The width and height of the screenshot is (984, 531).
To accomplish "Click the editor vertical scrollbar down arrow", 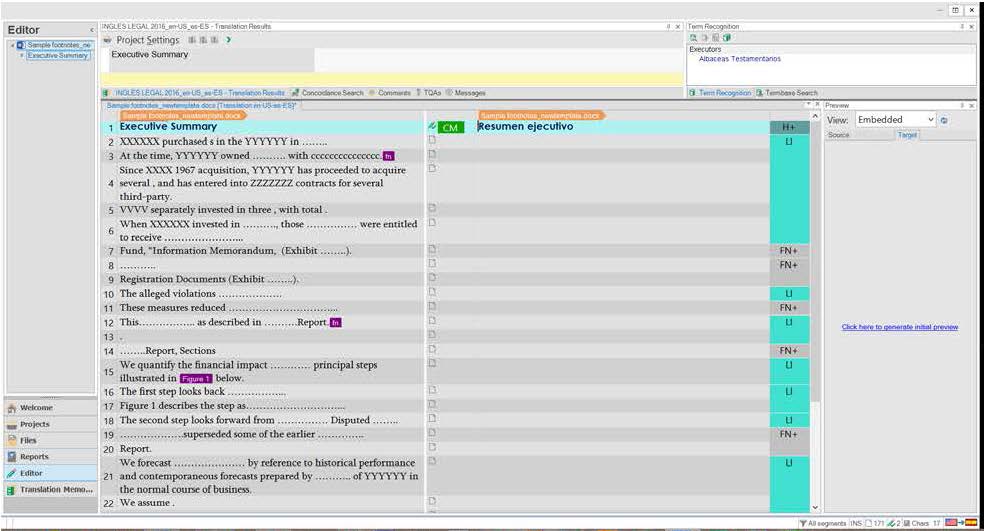I will click(x=816, y=508).
